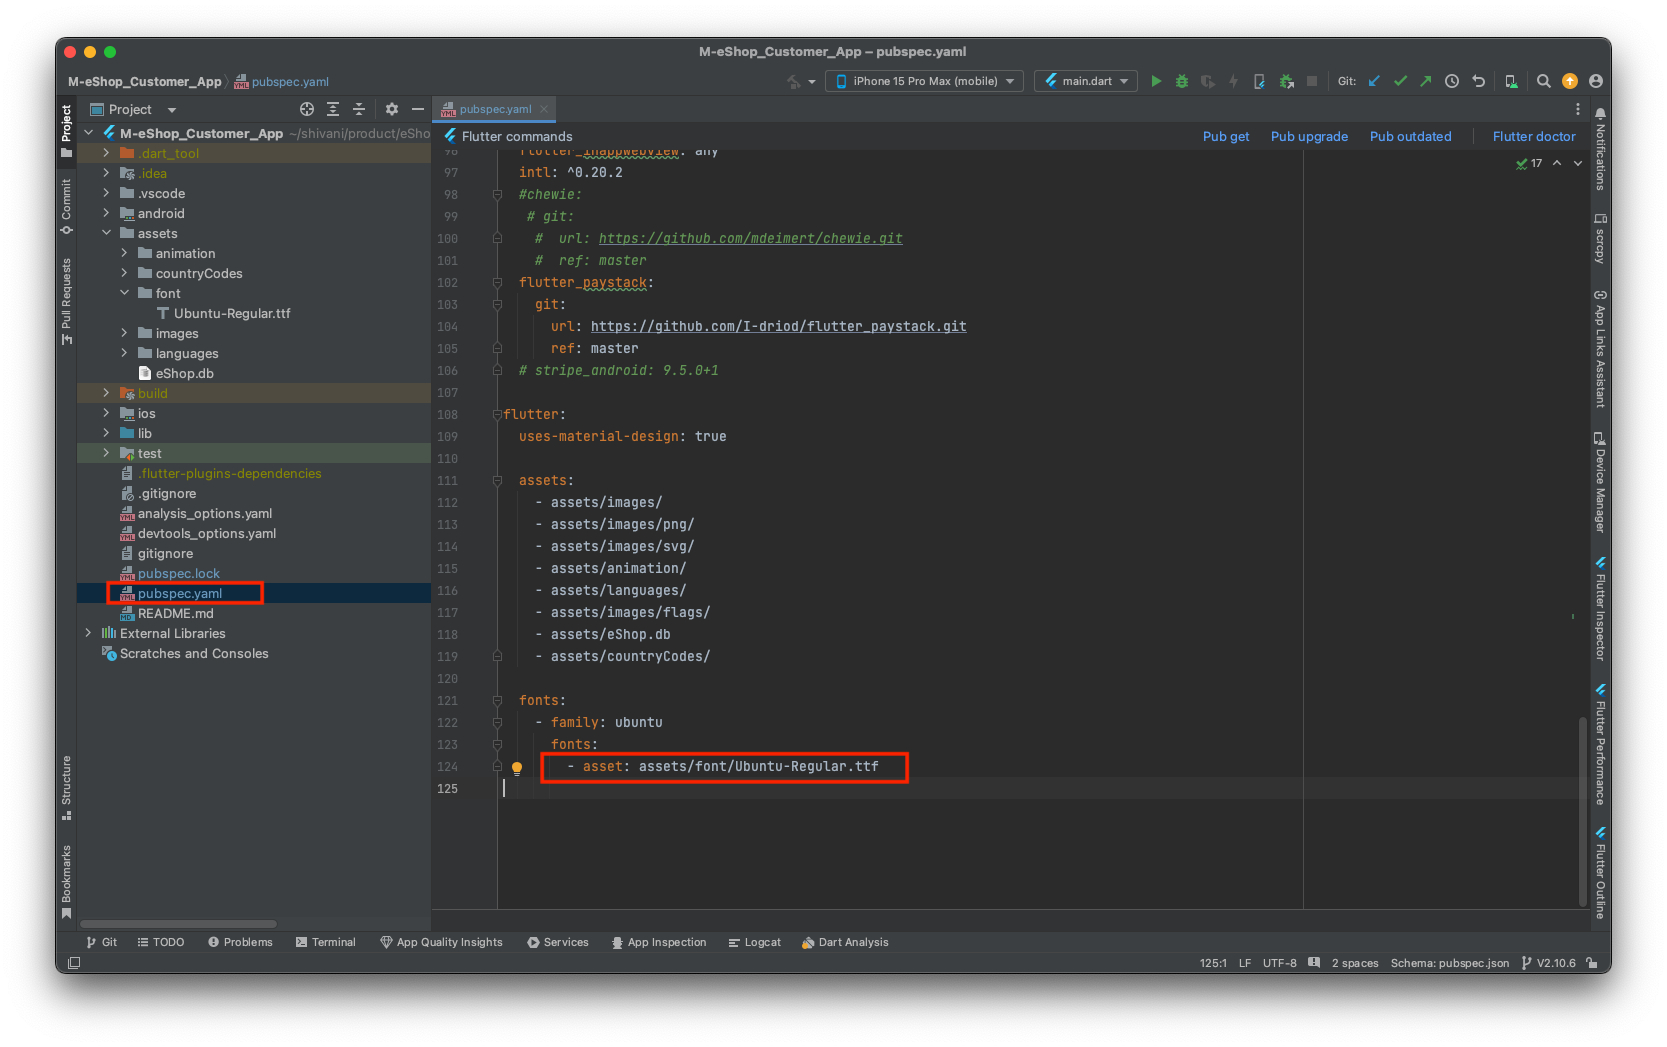Screen dimensions: 1667x1047
Task: Collapse the assets folder chevron
Action: tap(106, 233)
